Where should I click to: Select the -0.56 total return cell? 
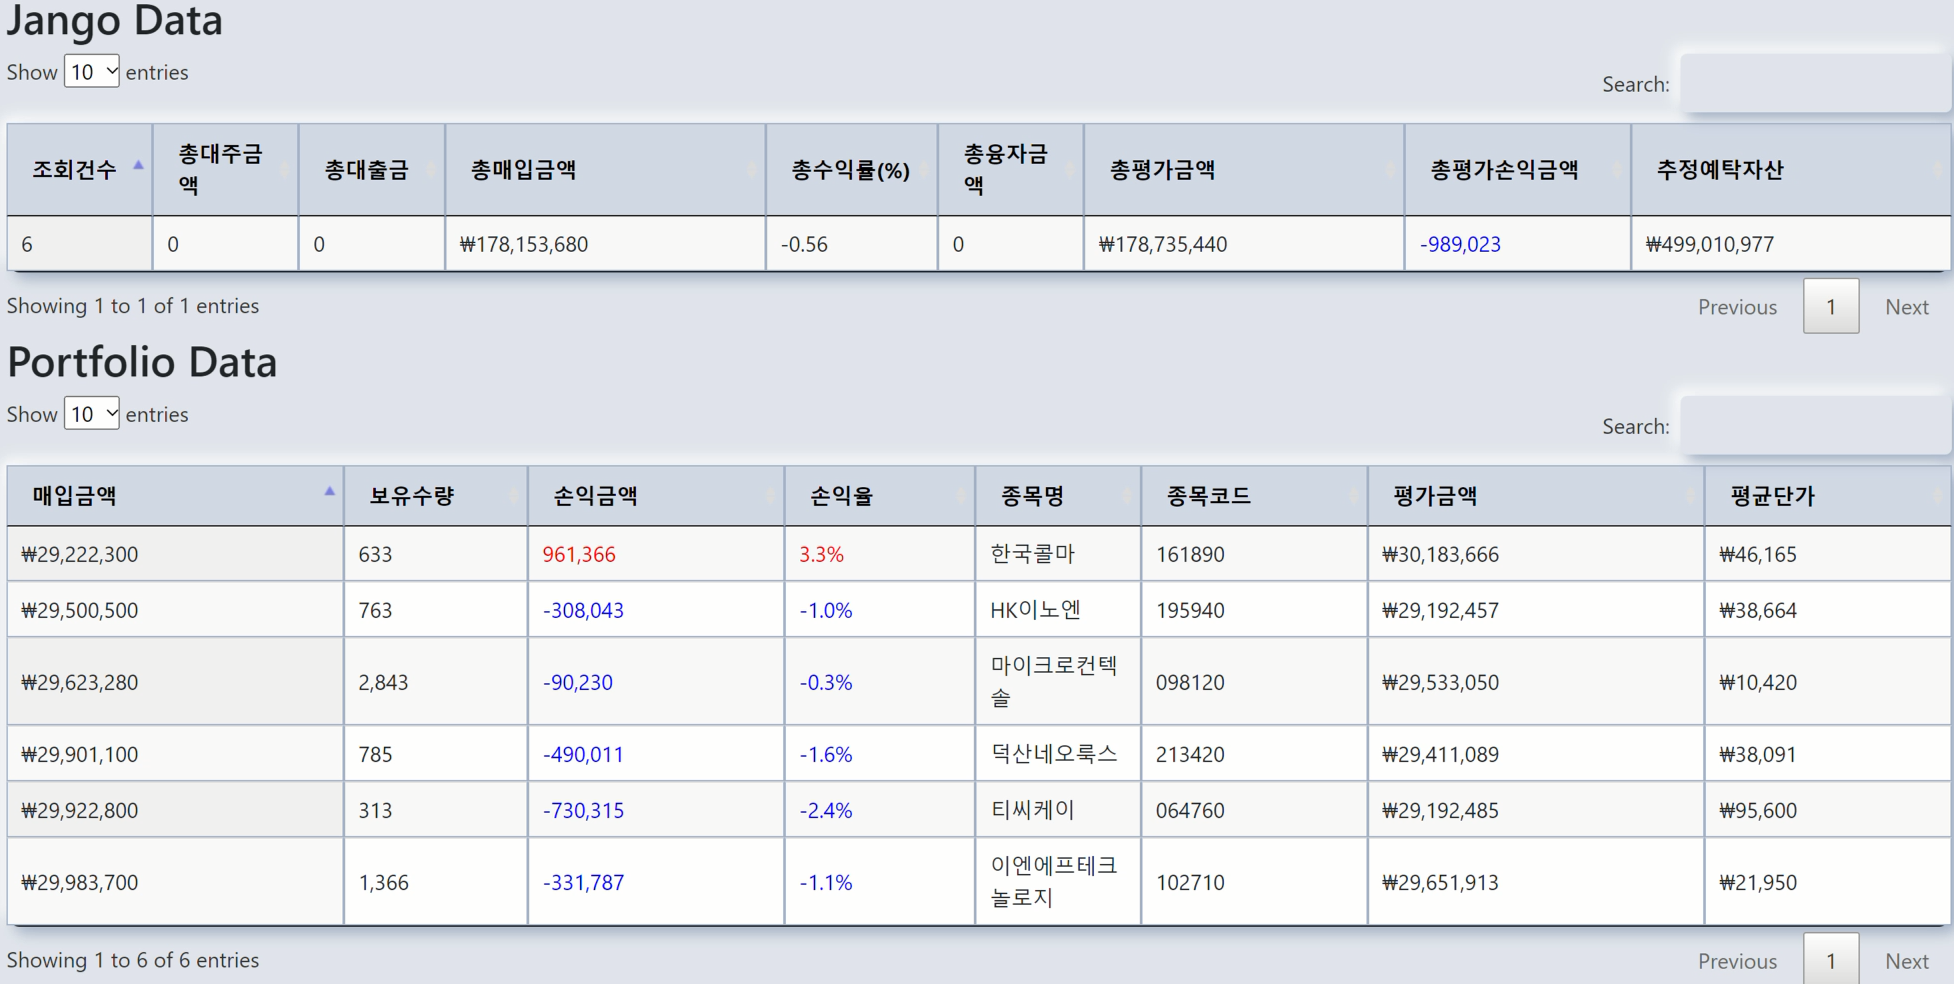[851, 244]
